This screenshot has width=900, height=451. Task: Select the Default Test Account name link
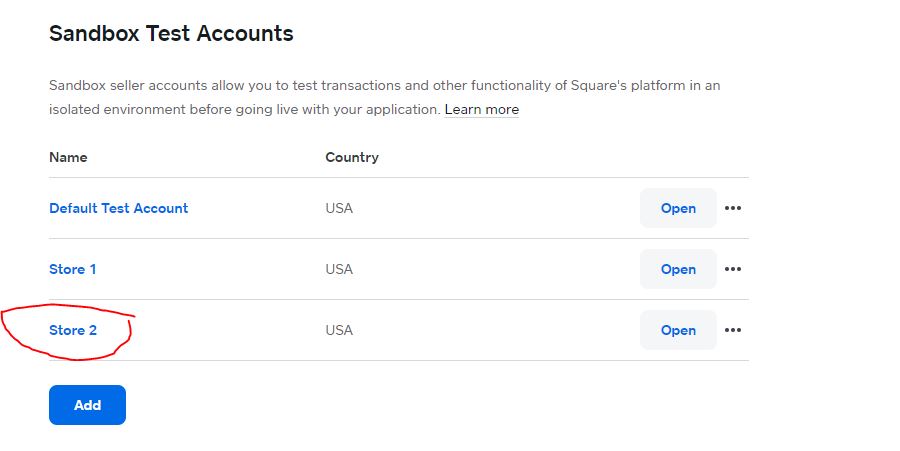click(x=119, y=208)
